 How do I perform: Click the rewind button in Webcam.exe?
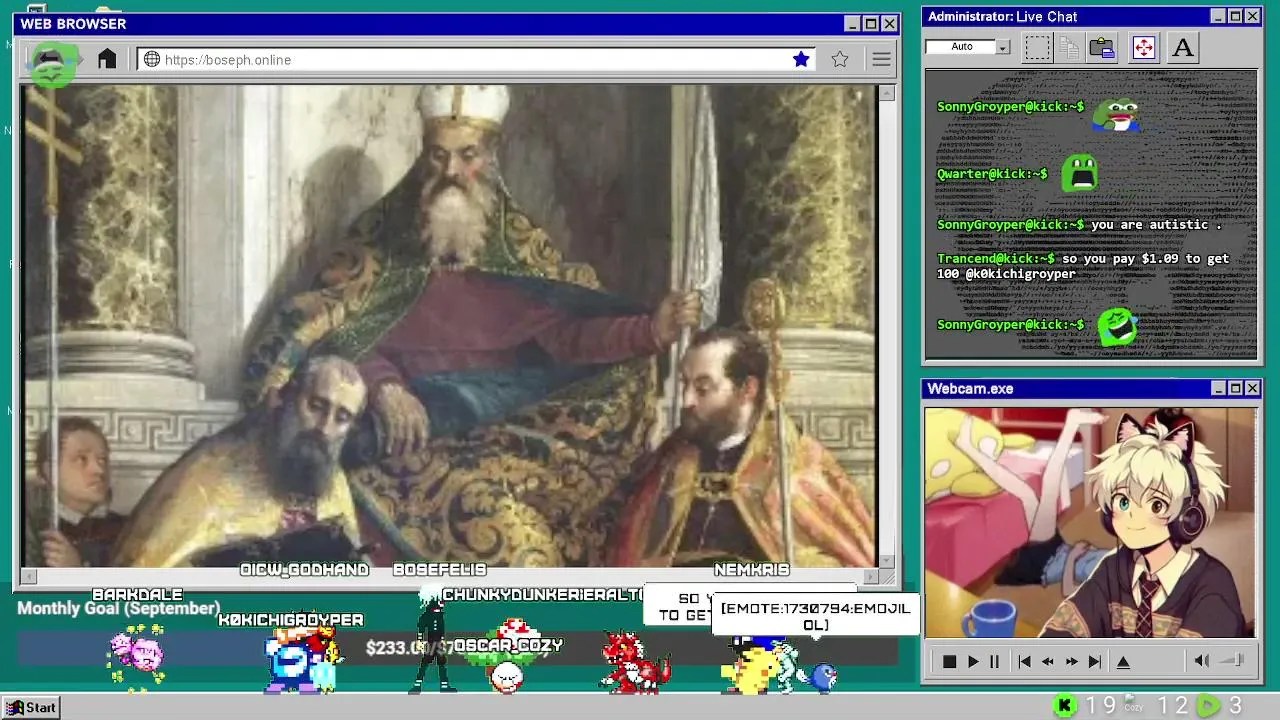click(x=1047, y=662)
